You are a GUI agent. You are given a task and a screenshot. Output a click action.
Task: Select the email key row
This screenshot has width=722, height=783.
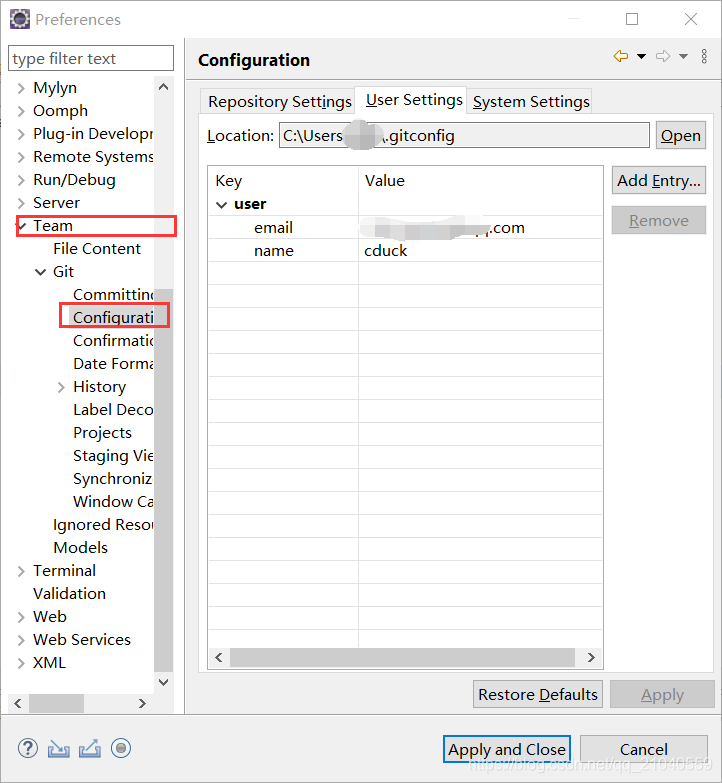(x=405, y=228)
